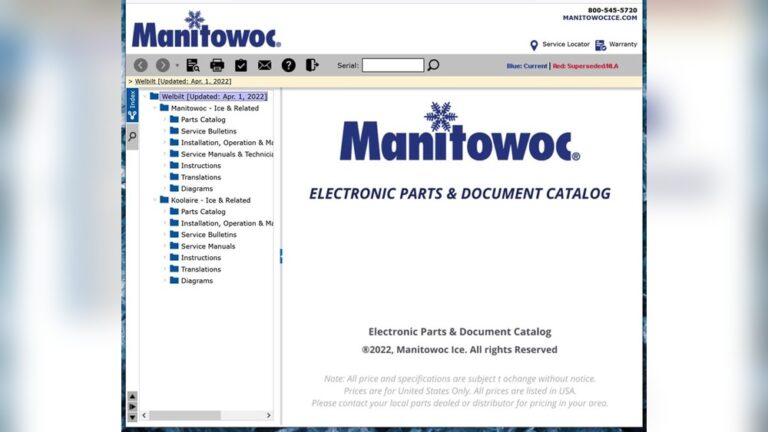This screenshot has height=432, width=768.
Task: Open the document search toolbar icon
Action: pos(193,65)
